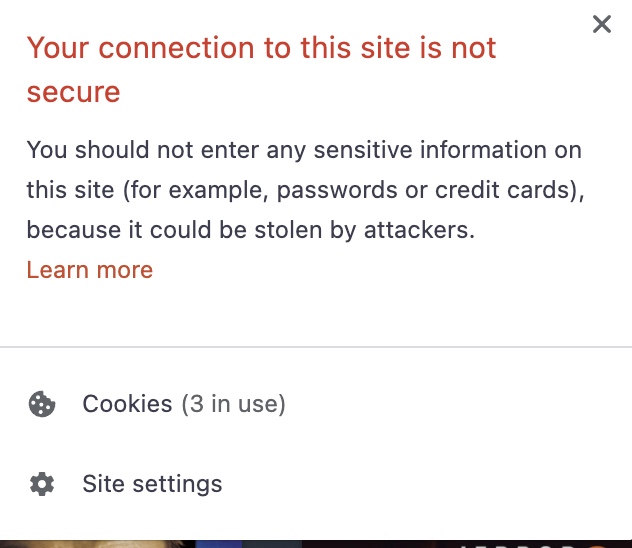This screenshot has height=548, width=632.
Task: Click the horizontal divider above Cookies
Action: click(316, 347)
